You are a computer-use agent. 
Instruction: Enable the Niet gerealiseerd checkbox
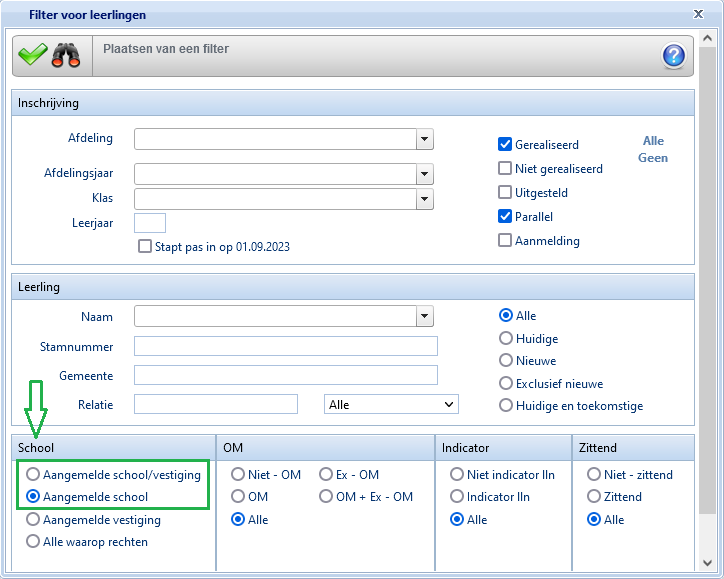click(x=506, y=168)
